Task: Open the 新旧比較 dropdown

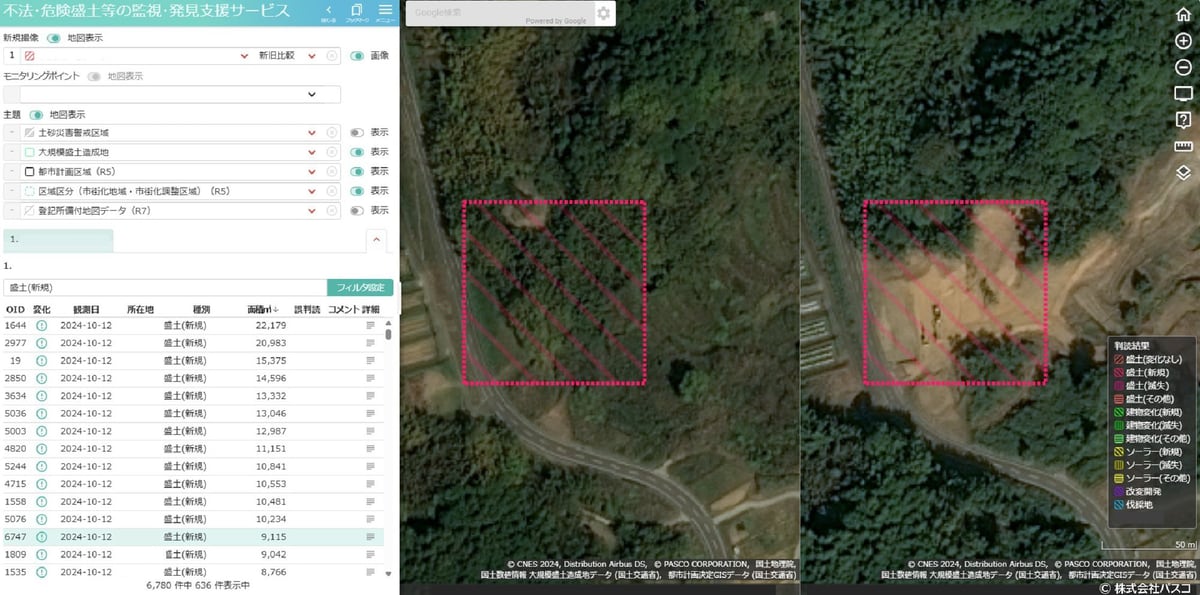Action: 290,56
